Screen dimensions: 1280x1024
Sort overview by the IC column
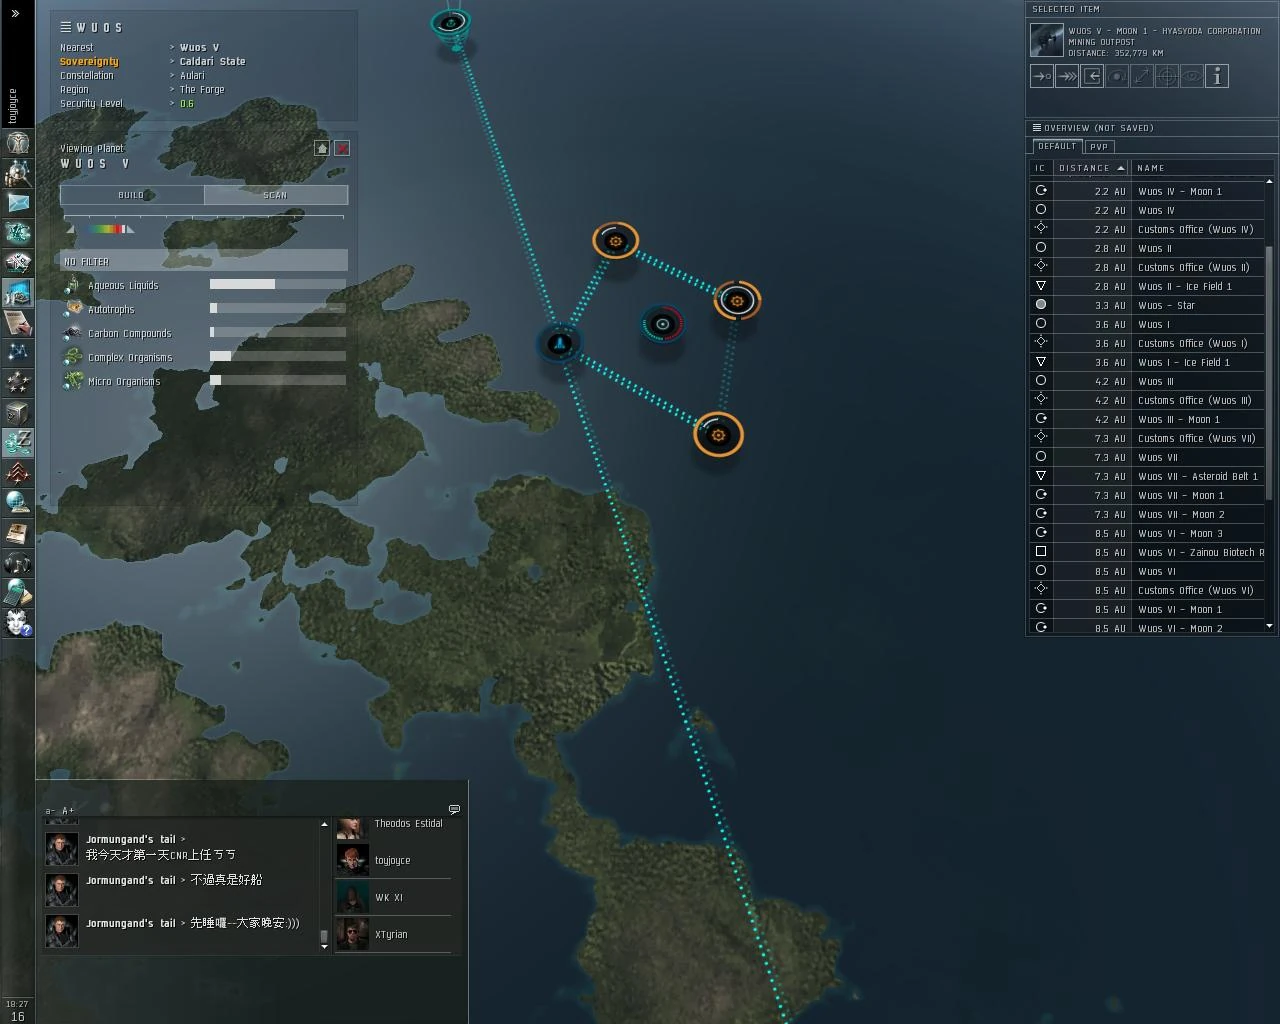coord(1041,168)
